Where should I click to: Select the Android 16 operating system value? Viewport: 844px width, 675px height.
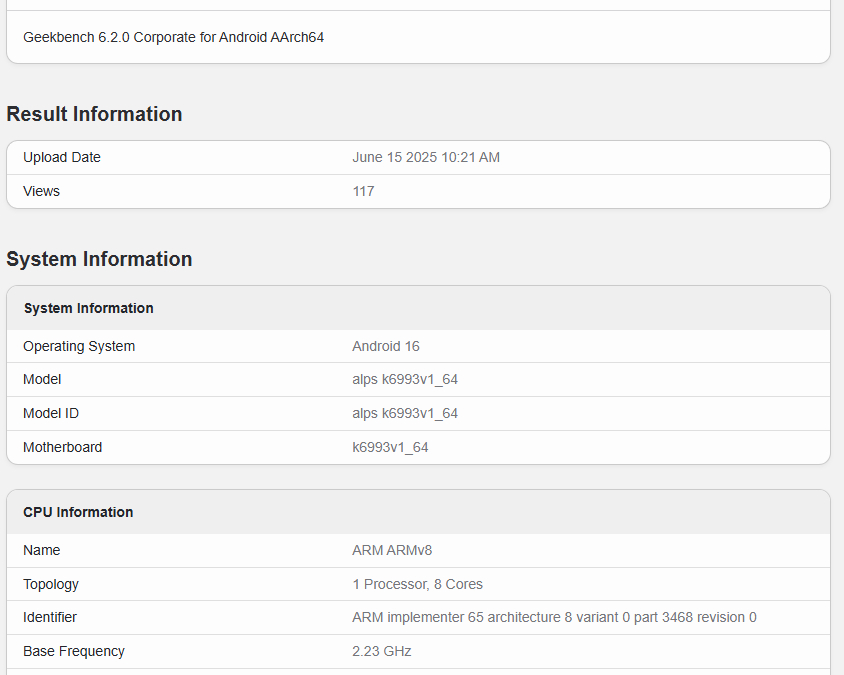pyautogui.click(x=385, y=346)
